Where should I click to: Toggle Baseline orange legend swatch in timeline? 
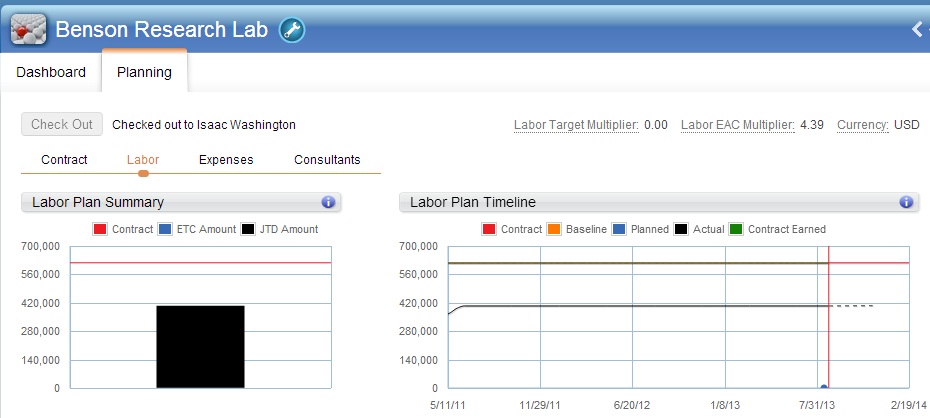[556, 229]
